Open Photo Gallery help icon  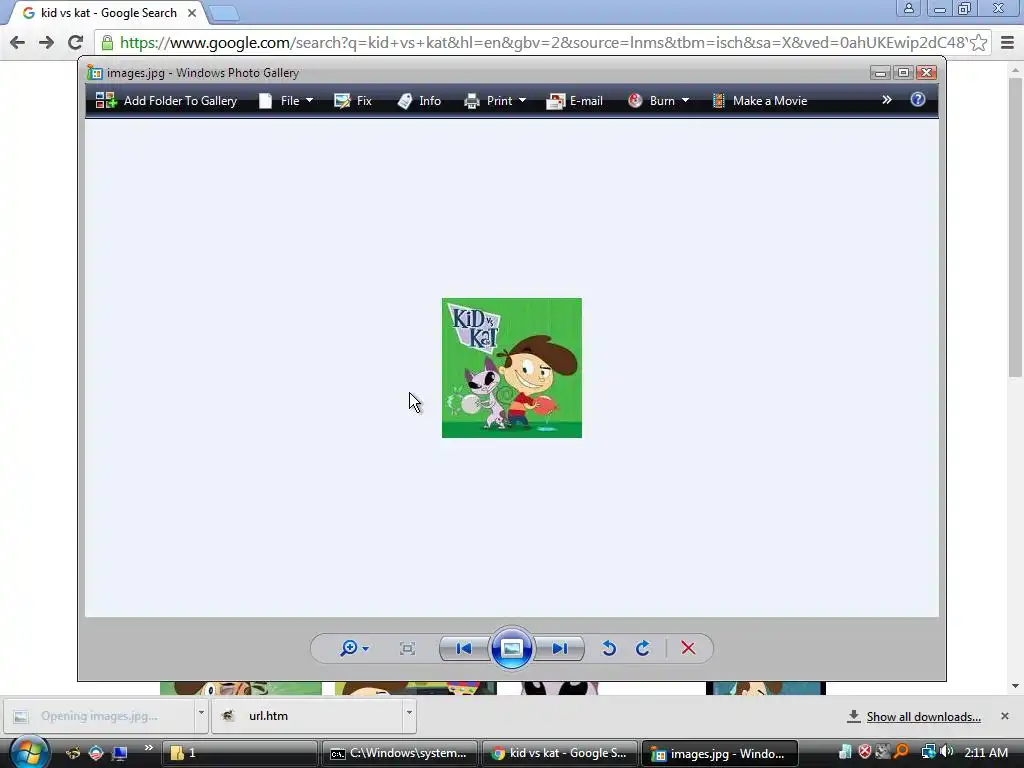(x=918, y=99)
